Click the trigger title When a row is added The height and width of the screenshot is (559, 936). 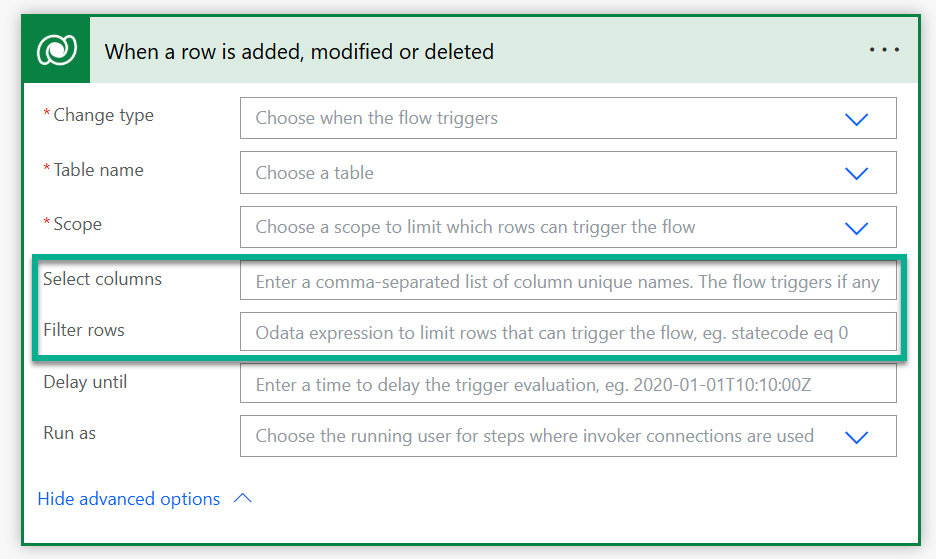[299, 52]
